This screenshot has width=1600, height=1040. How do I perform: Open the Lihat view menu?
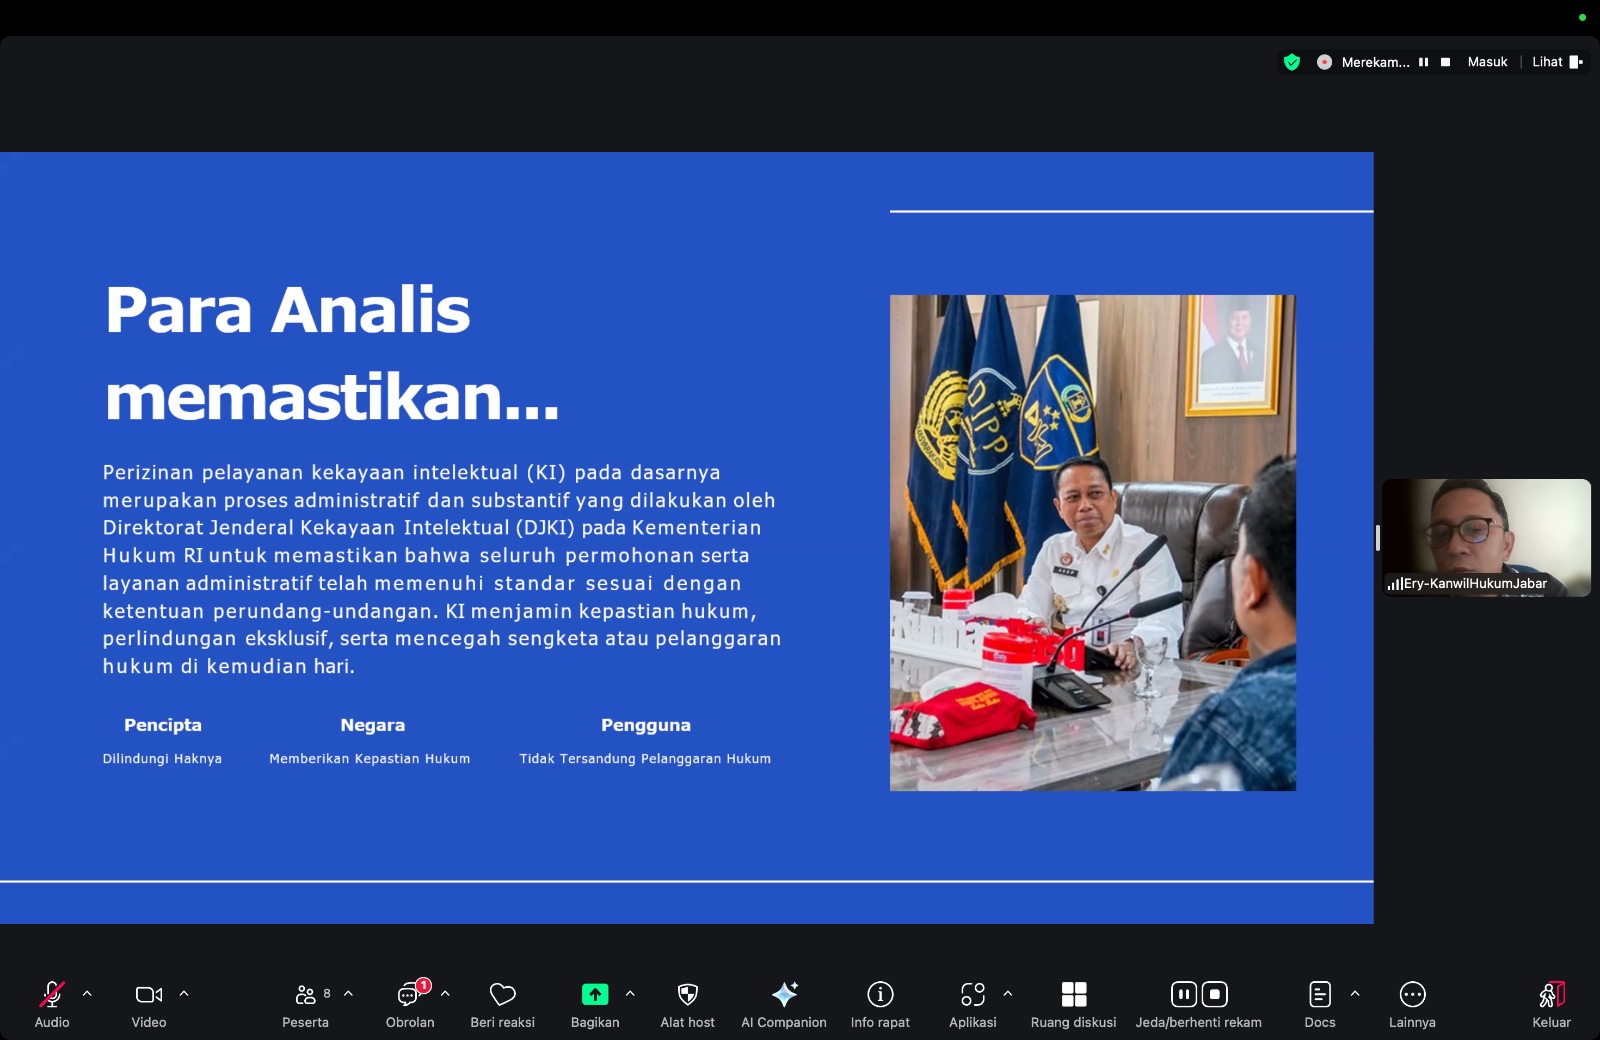point(1548,61)
